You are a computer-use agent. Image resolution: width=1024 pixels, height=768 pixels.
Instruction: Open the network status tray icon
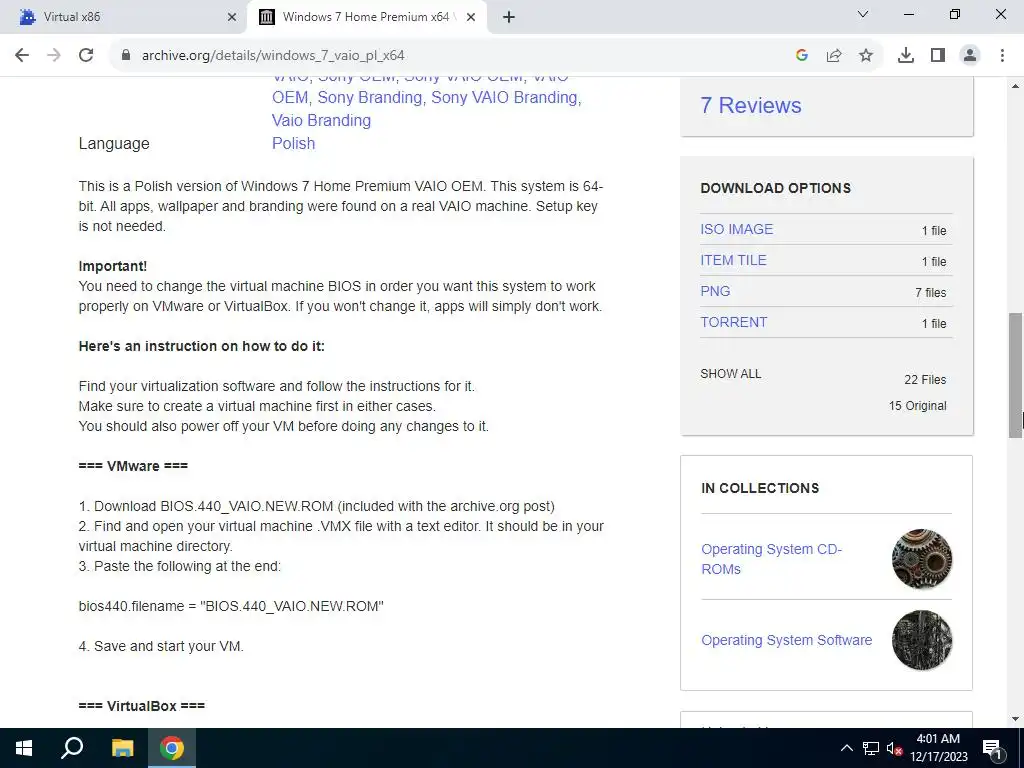pyautogui.click(x=871, y=748)
